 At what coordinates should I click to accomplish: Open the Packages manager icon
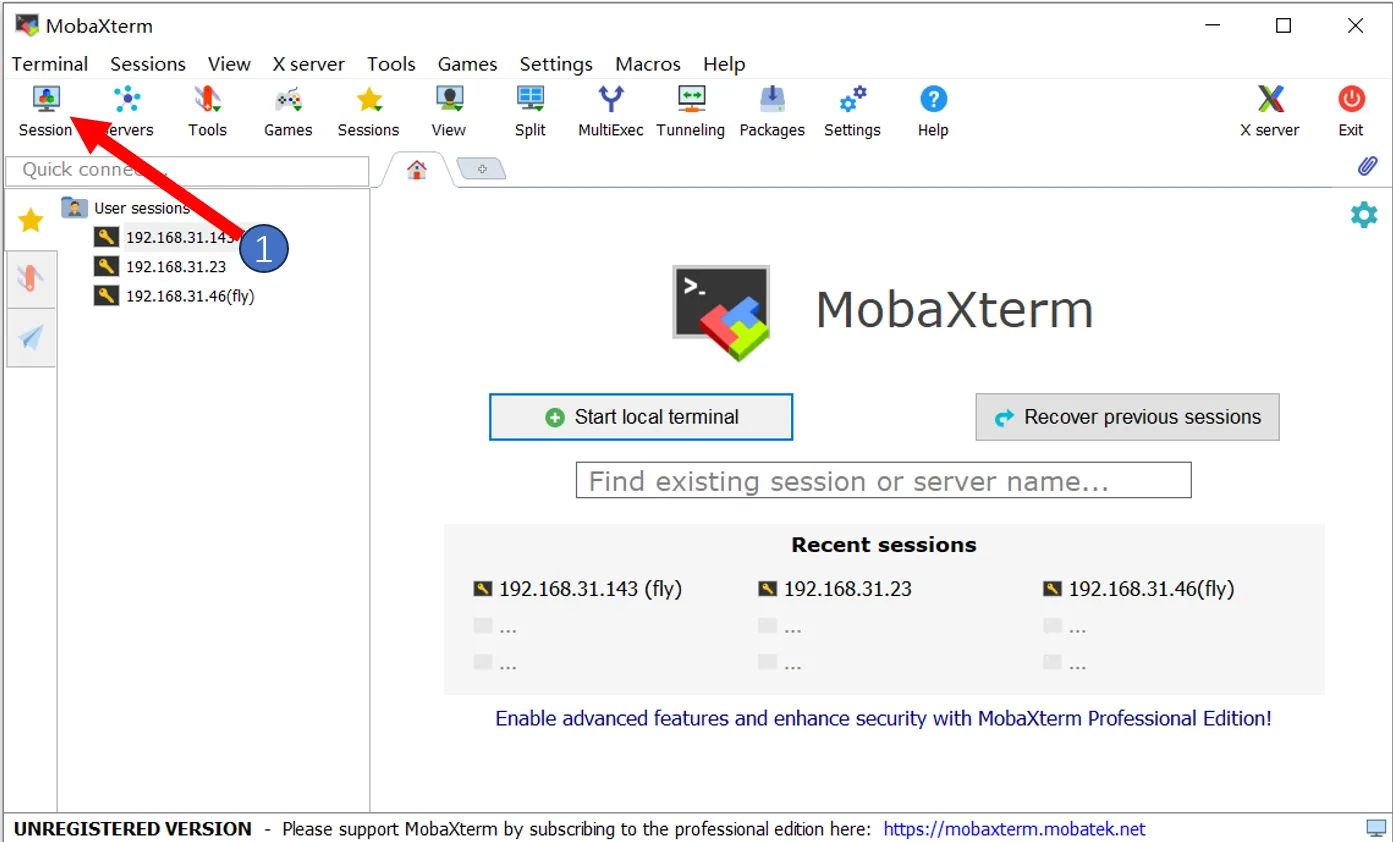(x=772, y=110)
